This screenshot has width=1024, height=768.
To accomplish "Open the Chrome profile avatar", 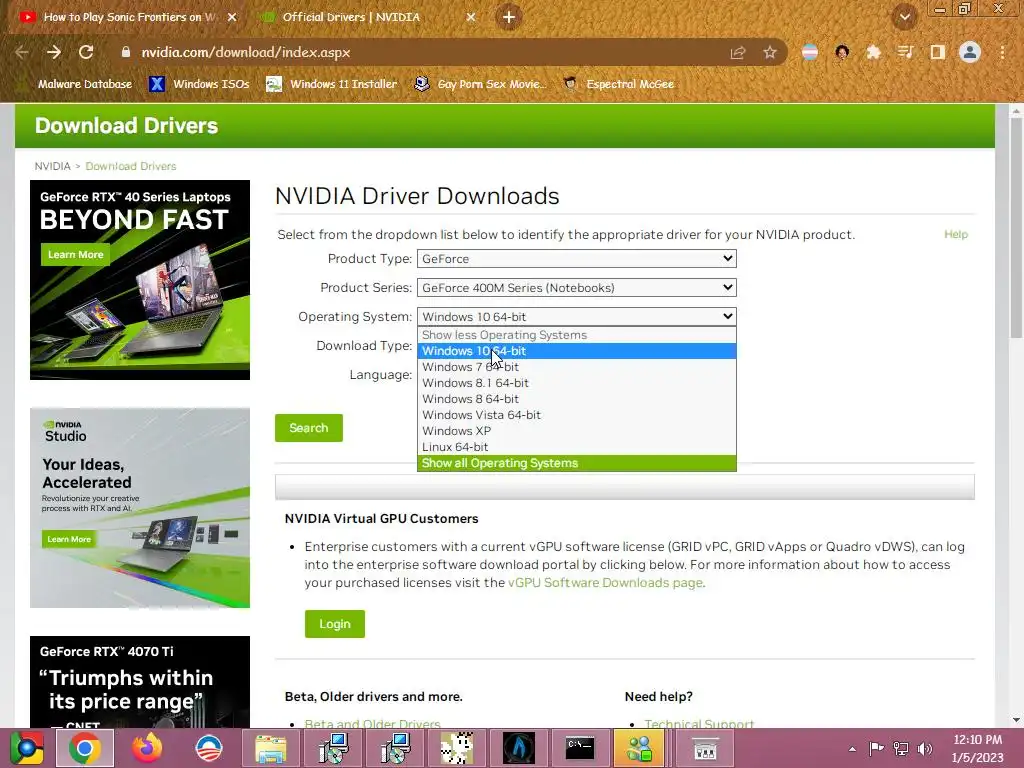I will coord(970,52).
